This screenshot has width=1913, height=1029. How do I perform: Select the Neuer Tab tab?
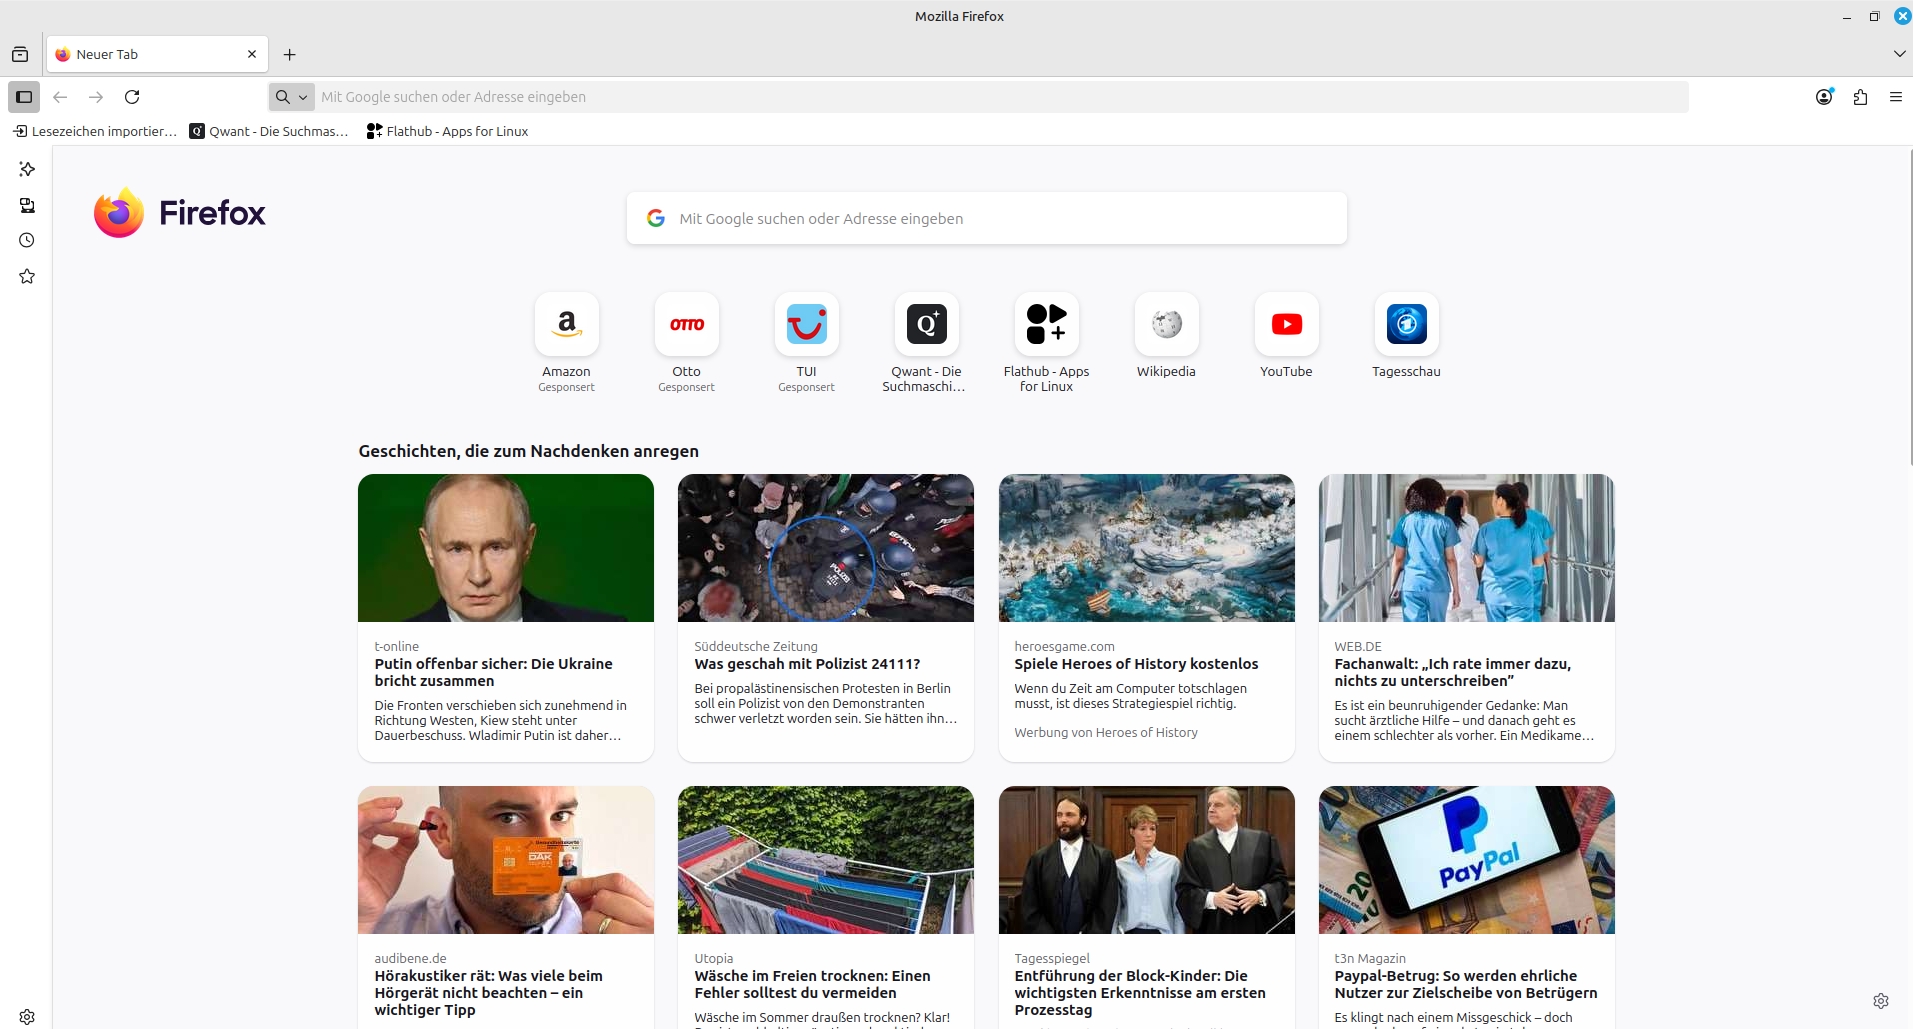[157, 54]
